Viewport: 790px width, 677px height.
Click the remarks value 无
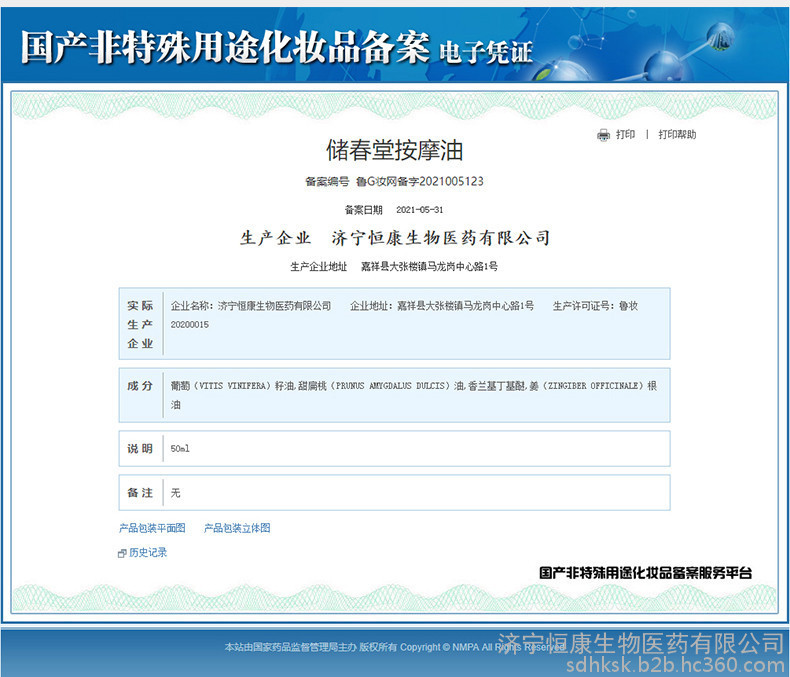(x=175, y=493)
